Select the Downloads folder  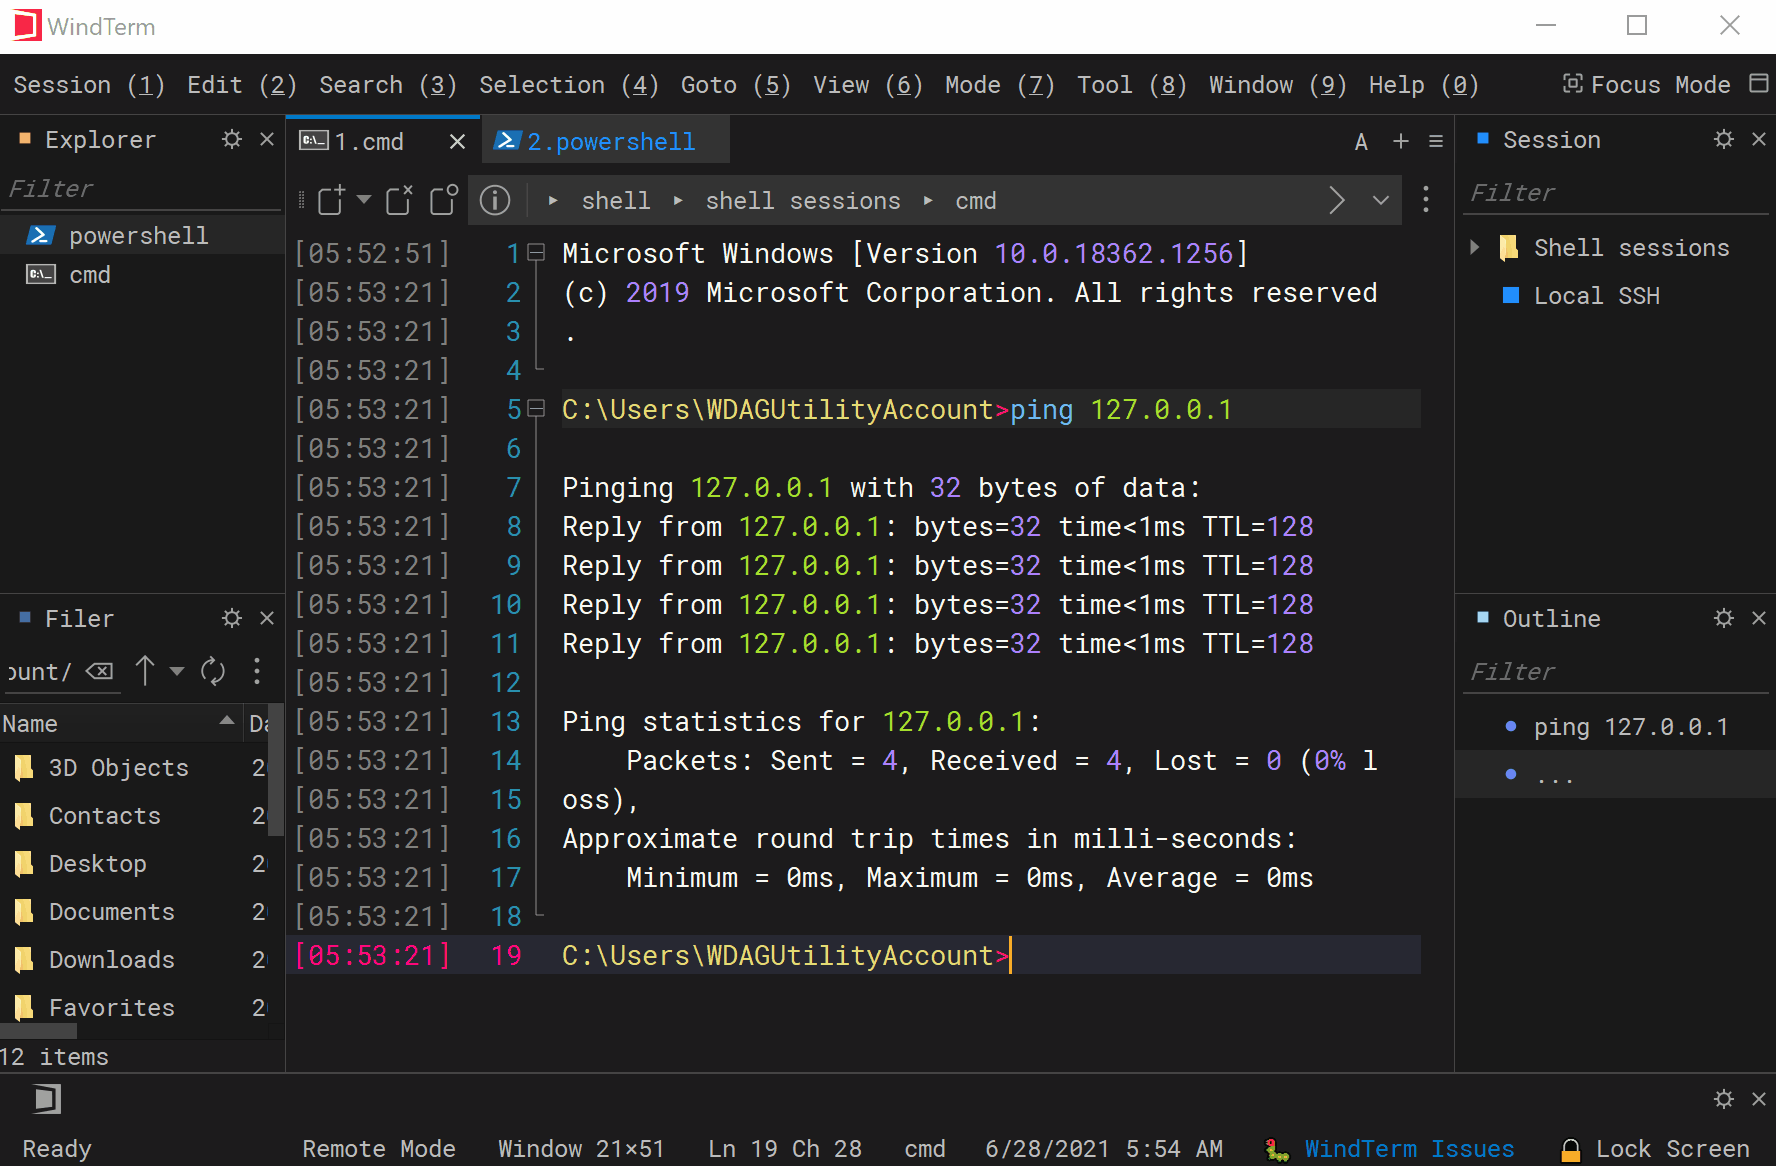[135, 959]
